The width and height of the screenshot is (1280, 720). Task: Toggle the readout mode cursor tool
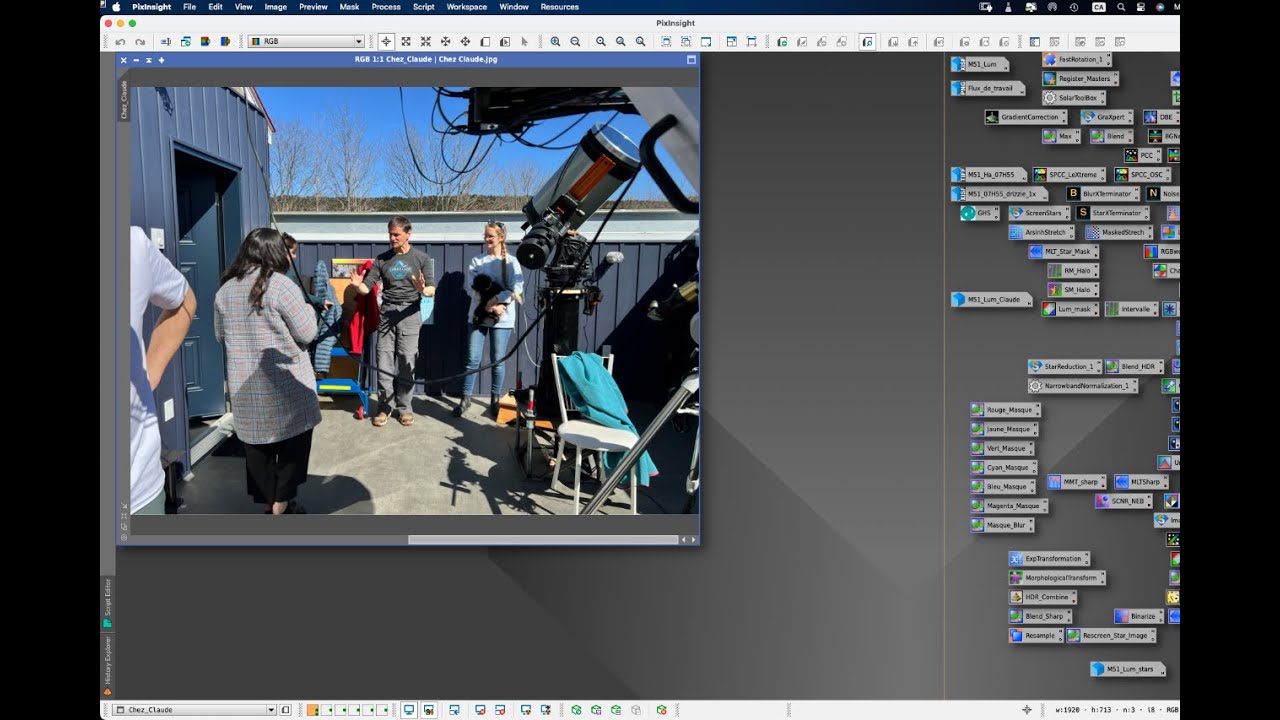coord(386,42)
